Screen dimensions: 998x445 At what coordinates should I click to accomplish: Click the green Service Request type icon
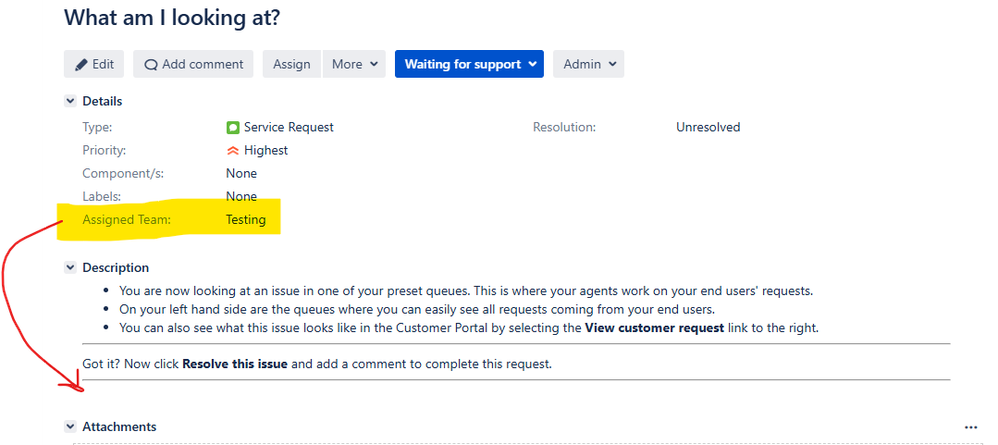[233, 127]
